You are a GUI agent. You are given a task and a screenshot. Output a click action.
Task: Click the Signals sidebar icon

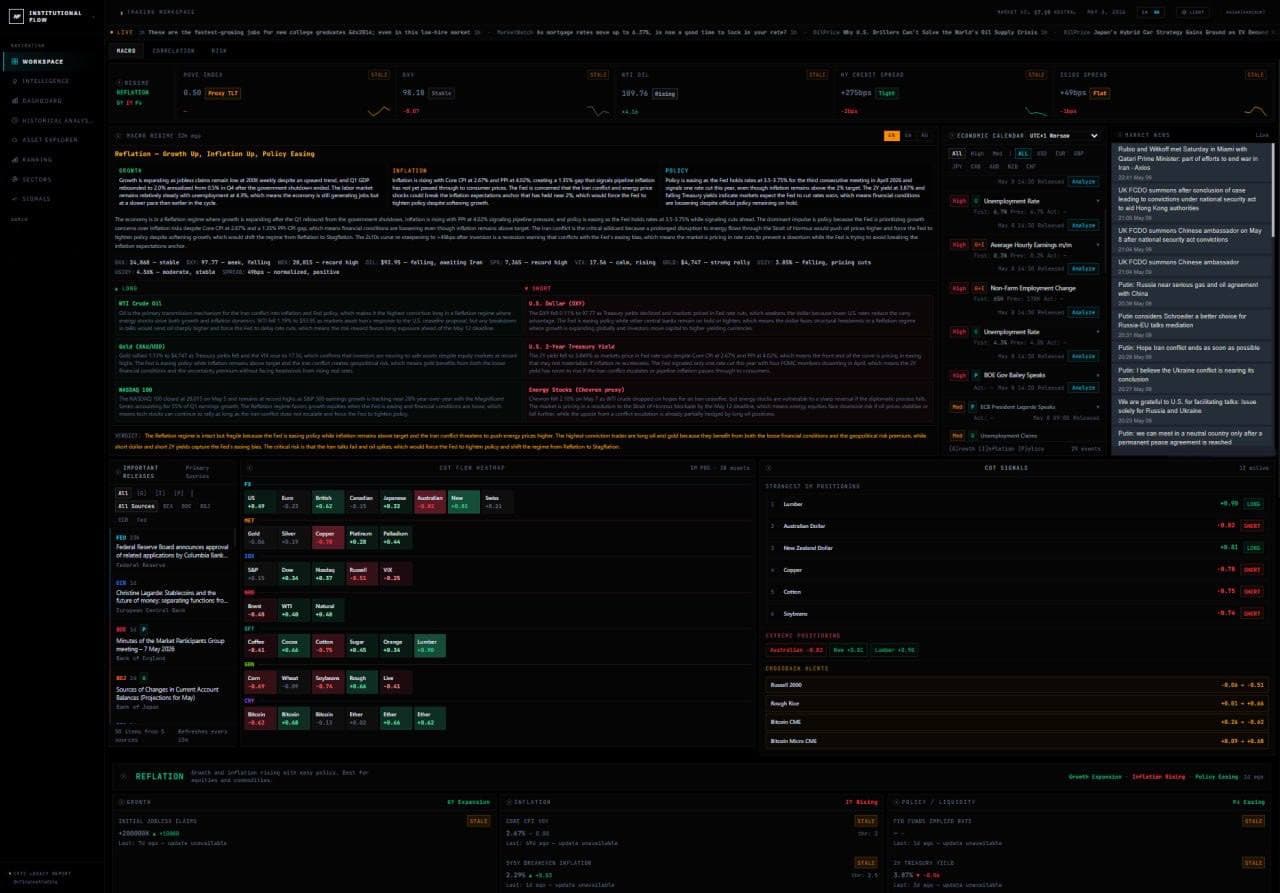point(14,198)
